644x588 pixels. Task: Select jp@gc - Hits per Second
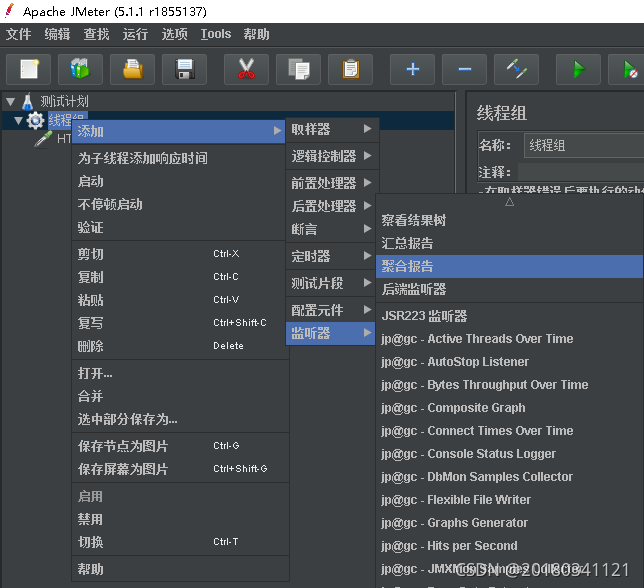(509, 546)
